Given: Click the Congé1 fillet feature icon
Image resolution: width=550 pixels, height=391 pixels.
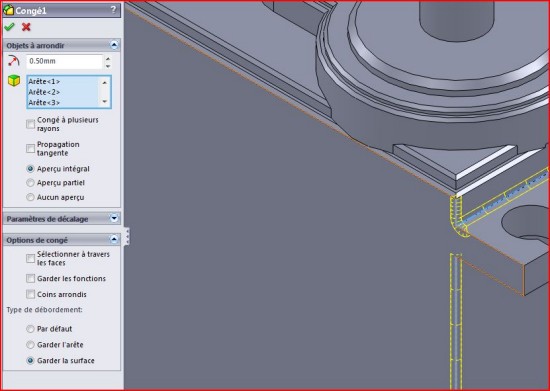Looking at the screenshot, I should point(8,10).
